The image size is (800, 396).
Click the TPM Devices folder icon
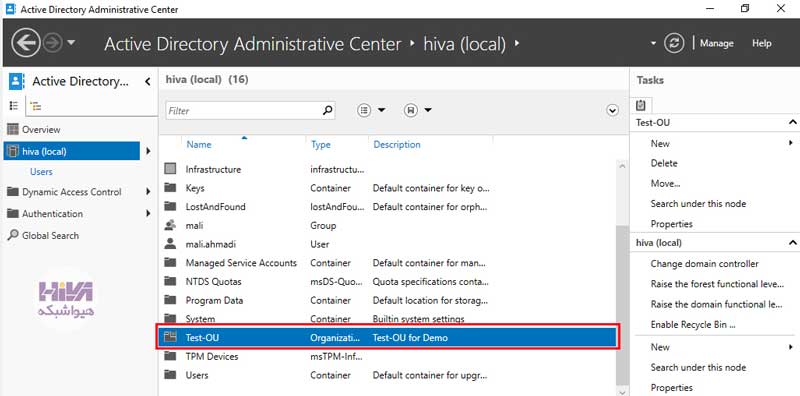[x=170, y=356]
